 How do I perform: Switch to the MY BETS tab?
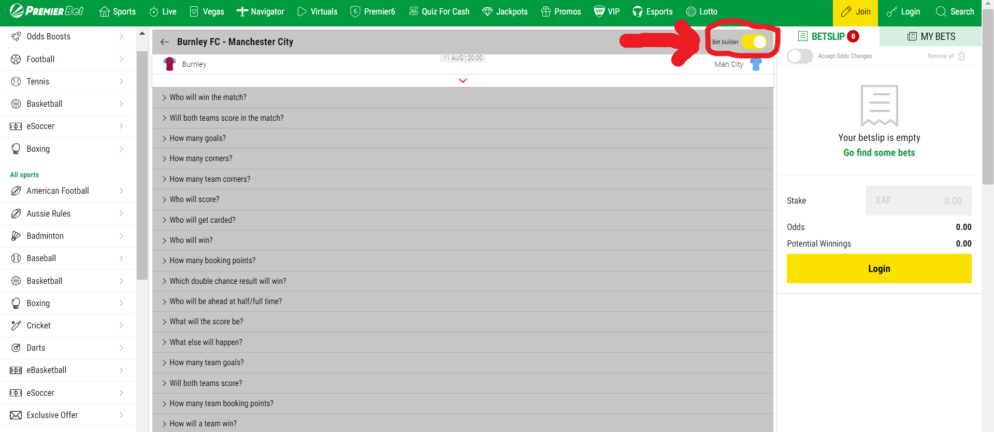click(930, 37)
